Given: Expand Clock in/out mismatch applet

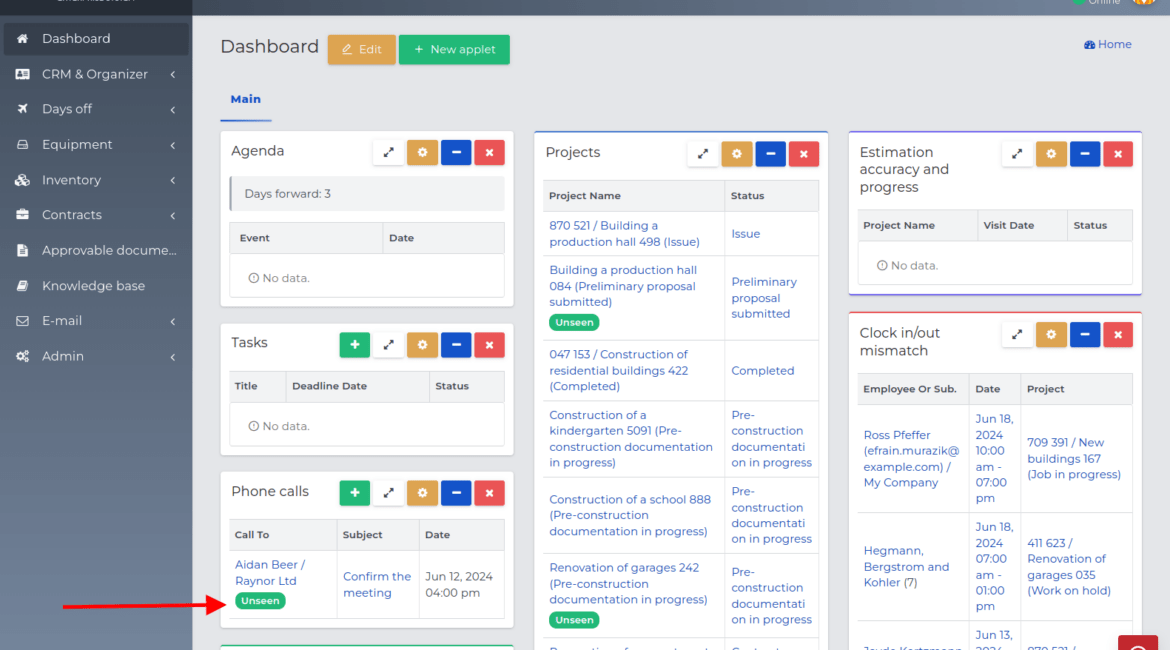Looking at the screenshot, I should coord(1017,335).
